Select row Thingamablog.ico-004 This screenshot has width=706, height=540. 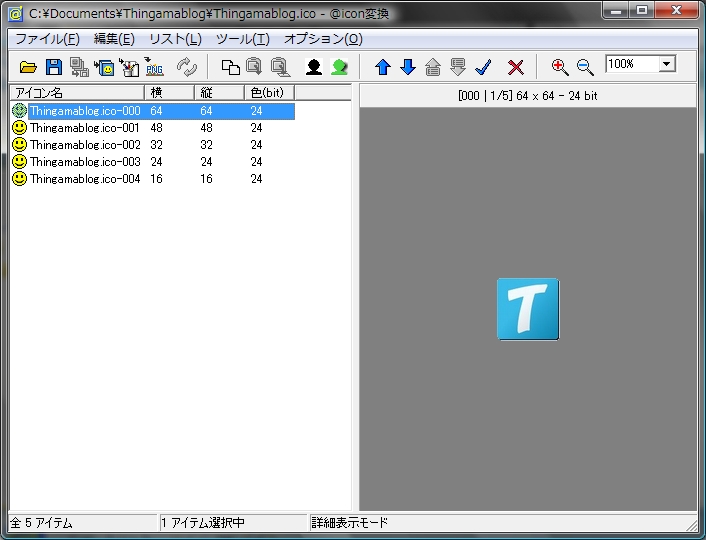153,179
